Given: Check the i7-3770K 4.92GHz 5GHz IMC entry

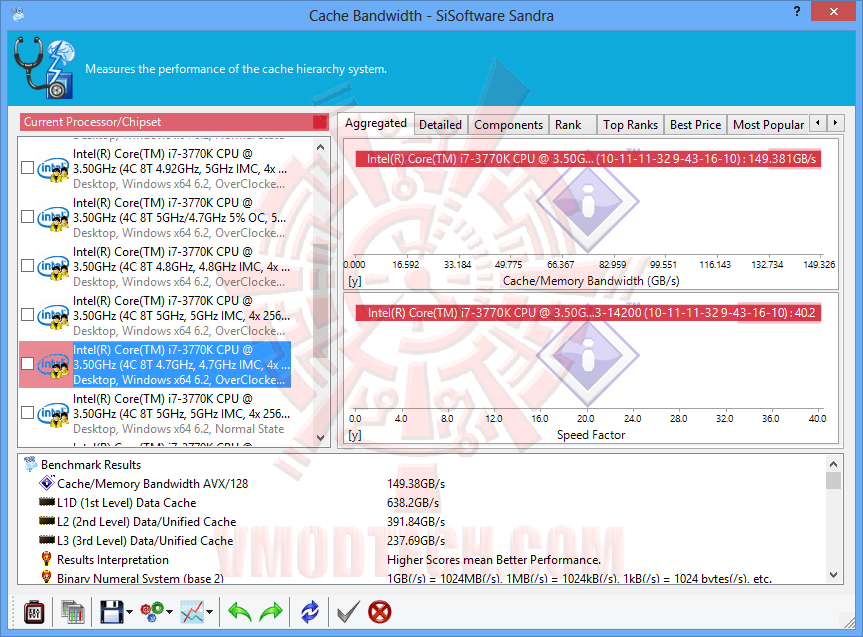Looking at the screenshot, I should click(27, 167).
